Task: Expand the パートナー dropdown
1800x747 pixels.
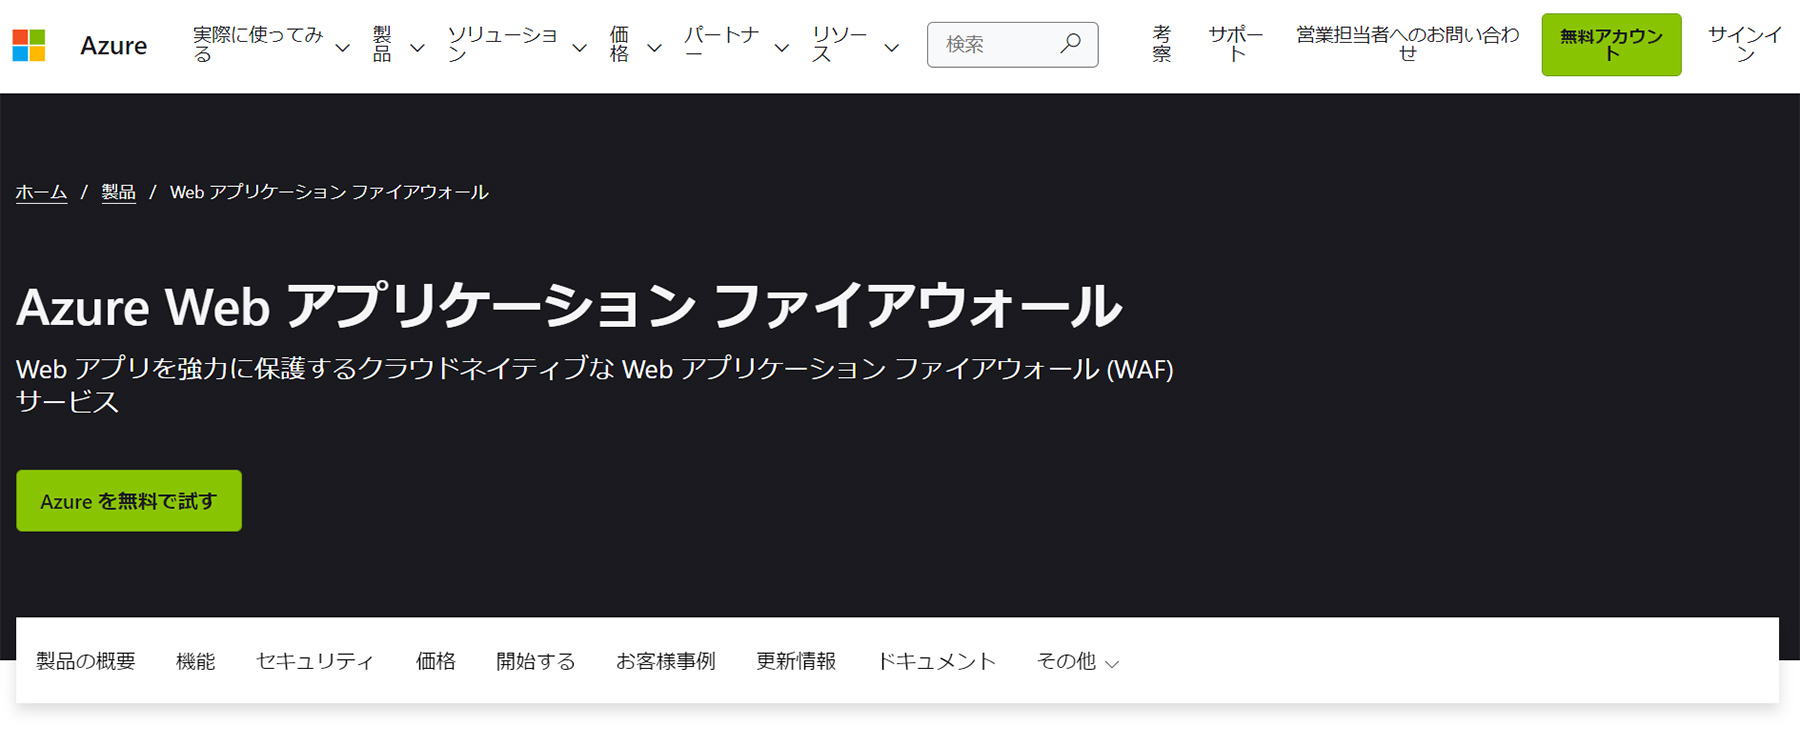Action: [736, 45]
